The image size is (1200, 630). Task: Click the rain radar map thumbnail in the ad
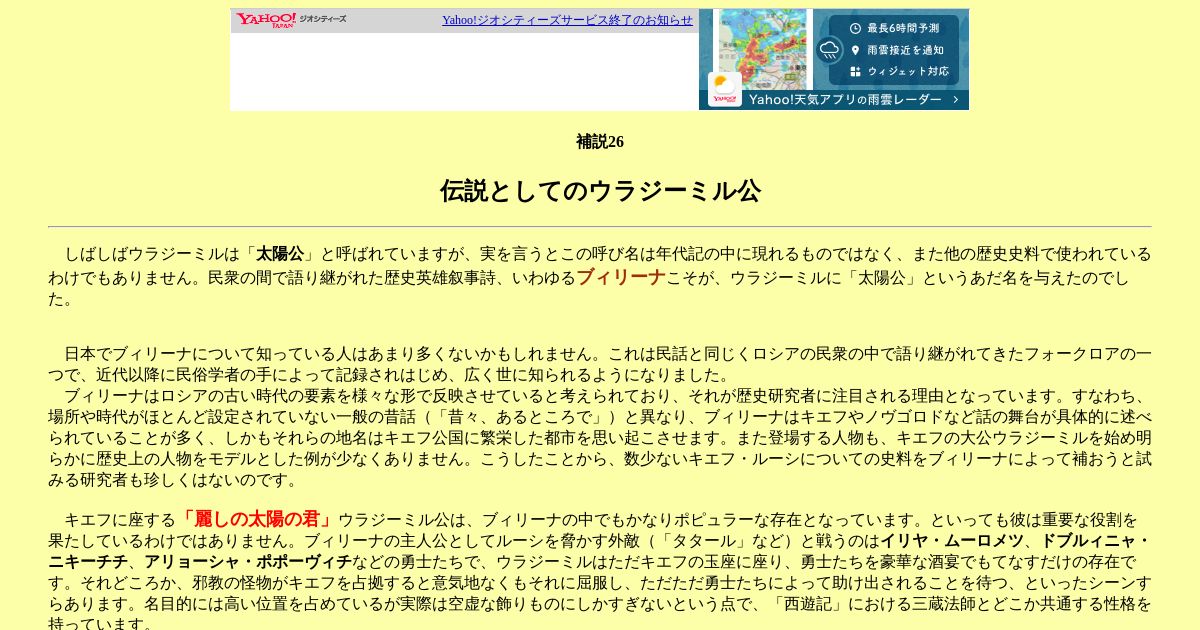762,49
